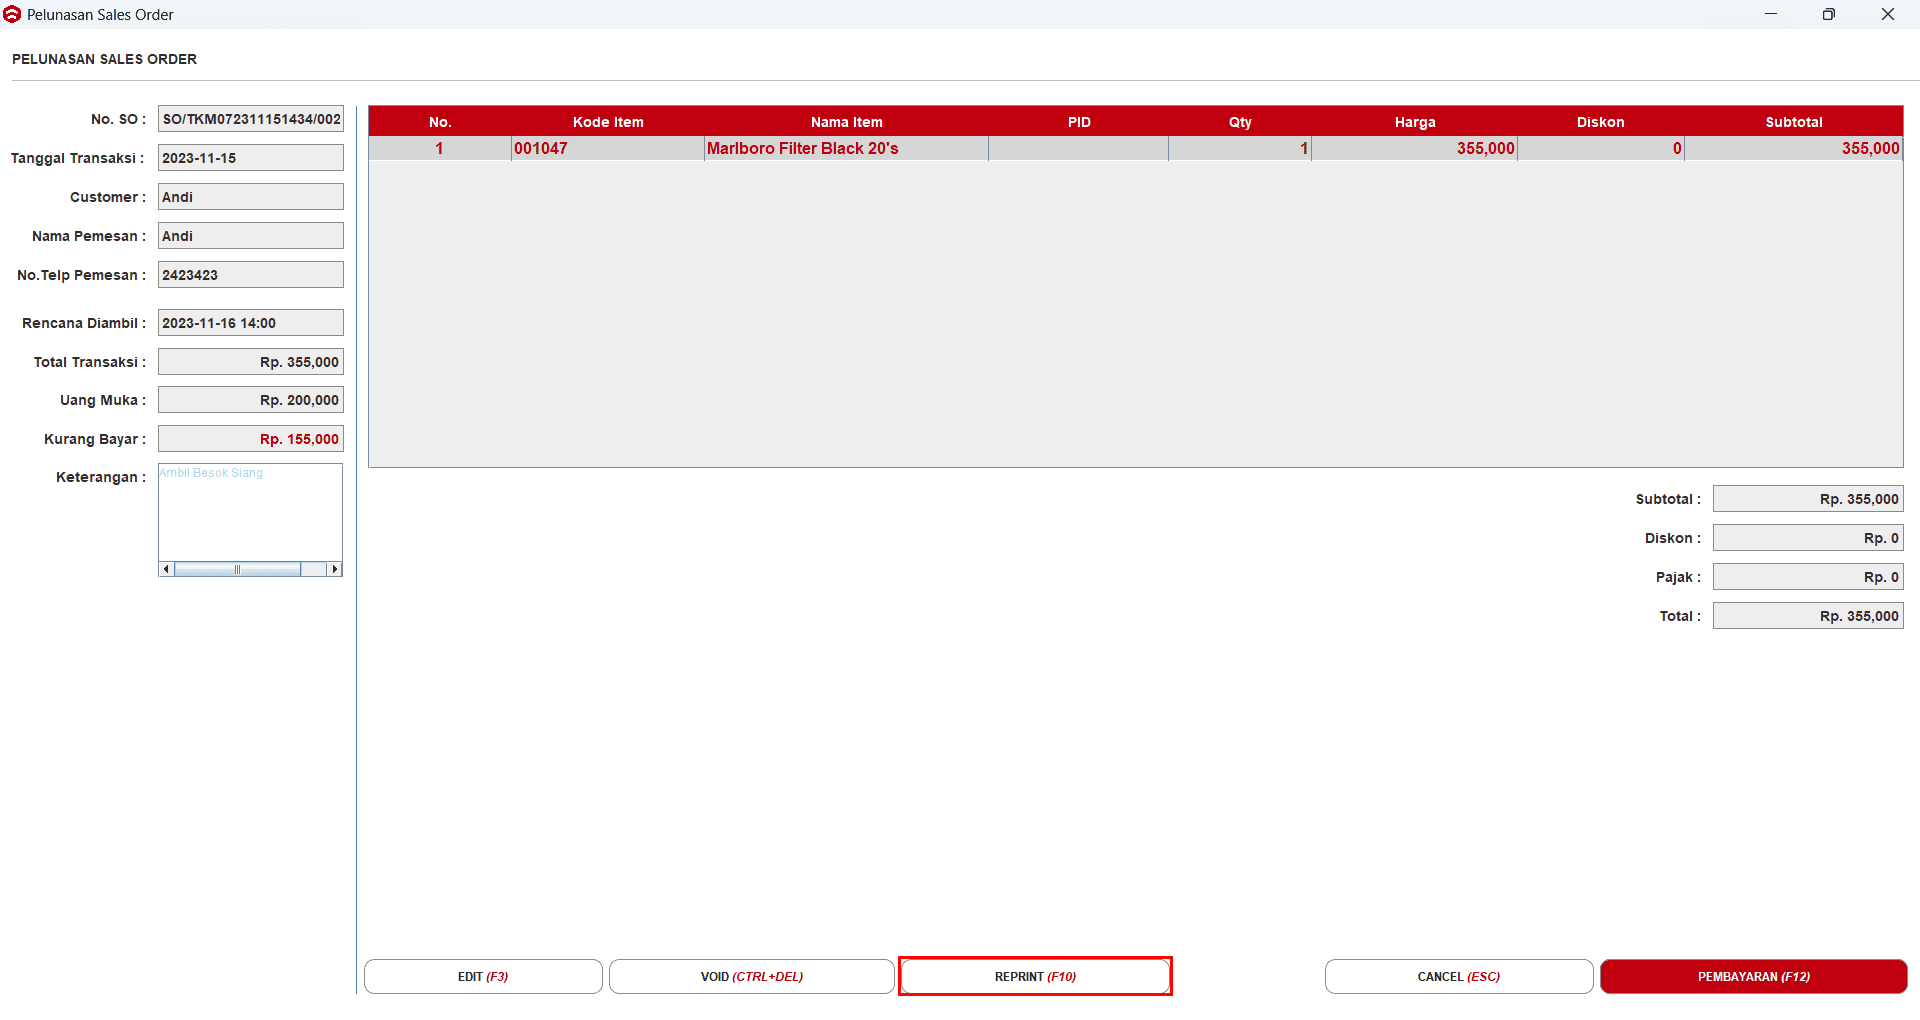1920x1020 pixels.
Task: Click the No.Telp Pemesan field 2423423
Action: click(251, 275)
